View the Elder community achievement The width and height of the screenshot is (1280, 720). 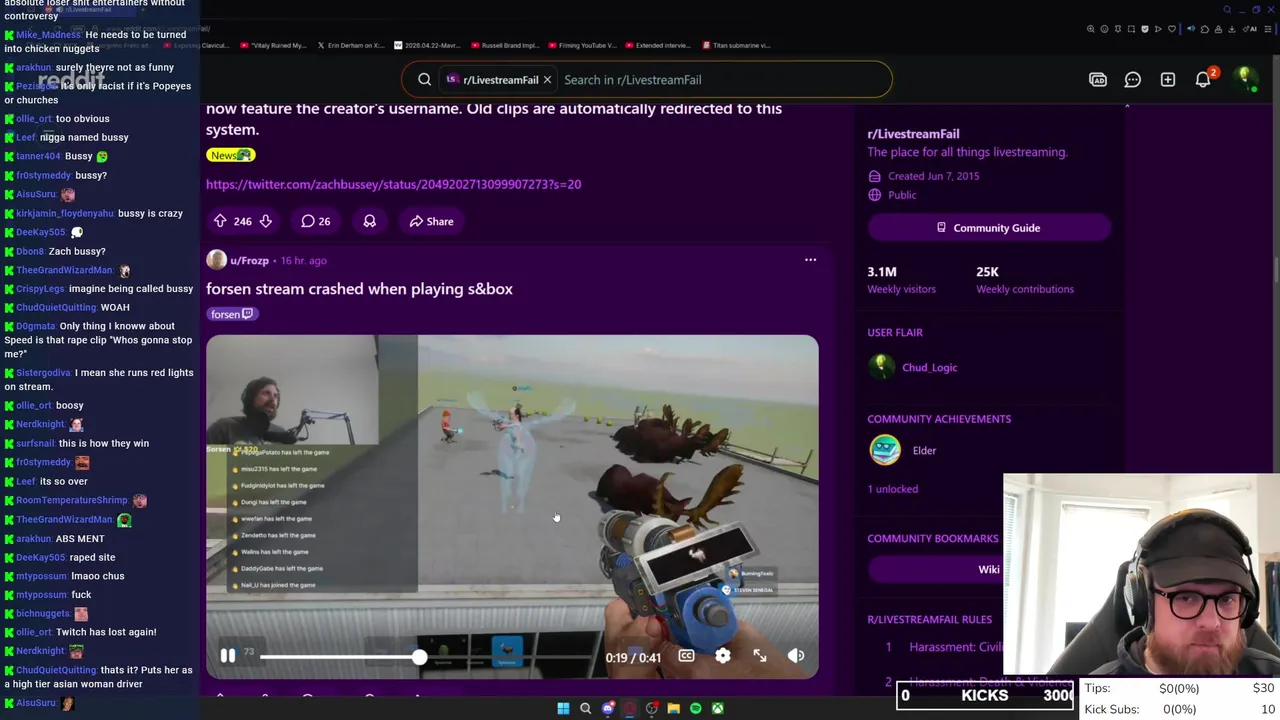924,451
